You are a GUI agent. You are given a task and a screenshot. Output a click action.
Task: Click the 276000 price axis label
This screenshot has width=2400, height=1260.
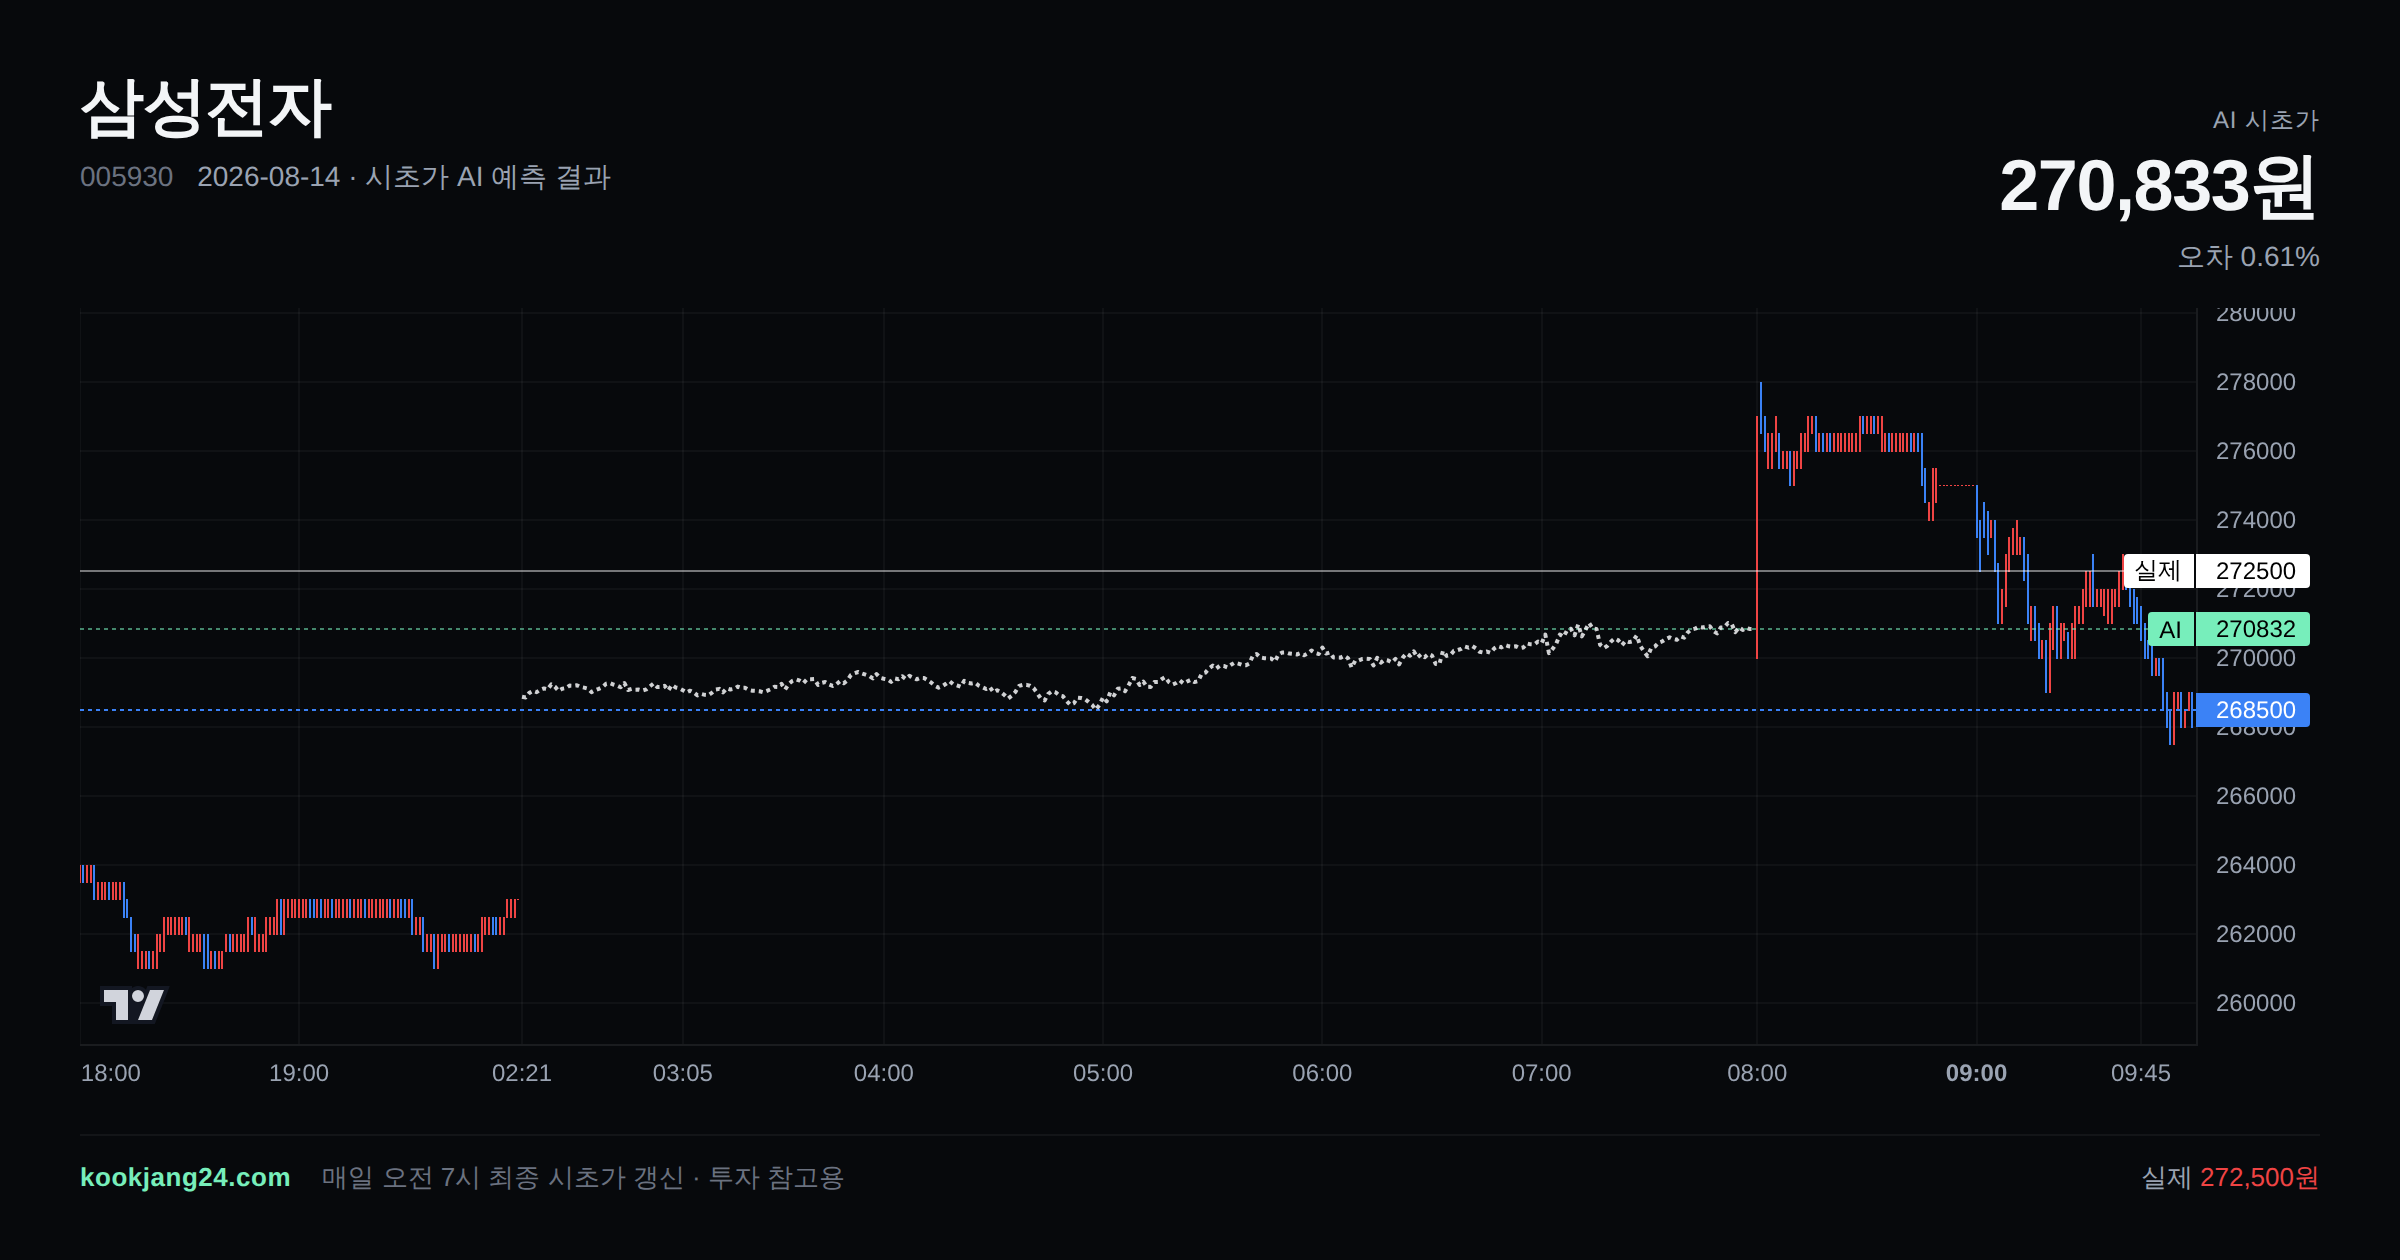tap(2256, 451)
